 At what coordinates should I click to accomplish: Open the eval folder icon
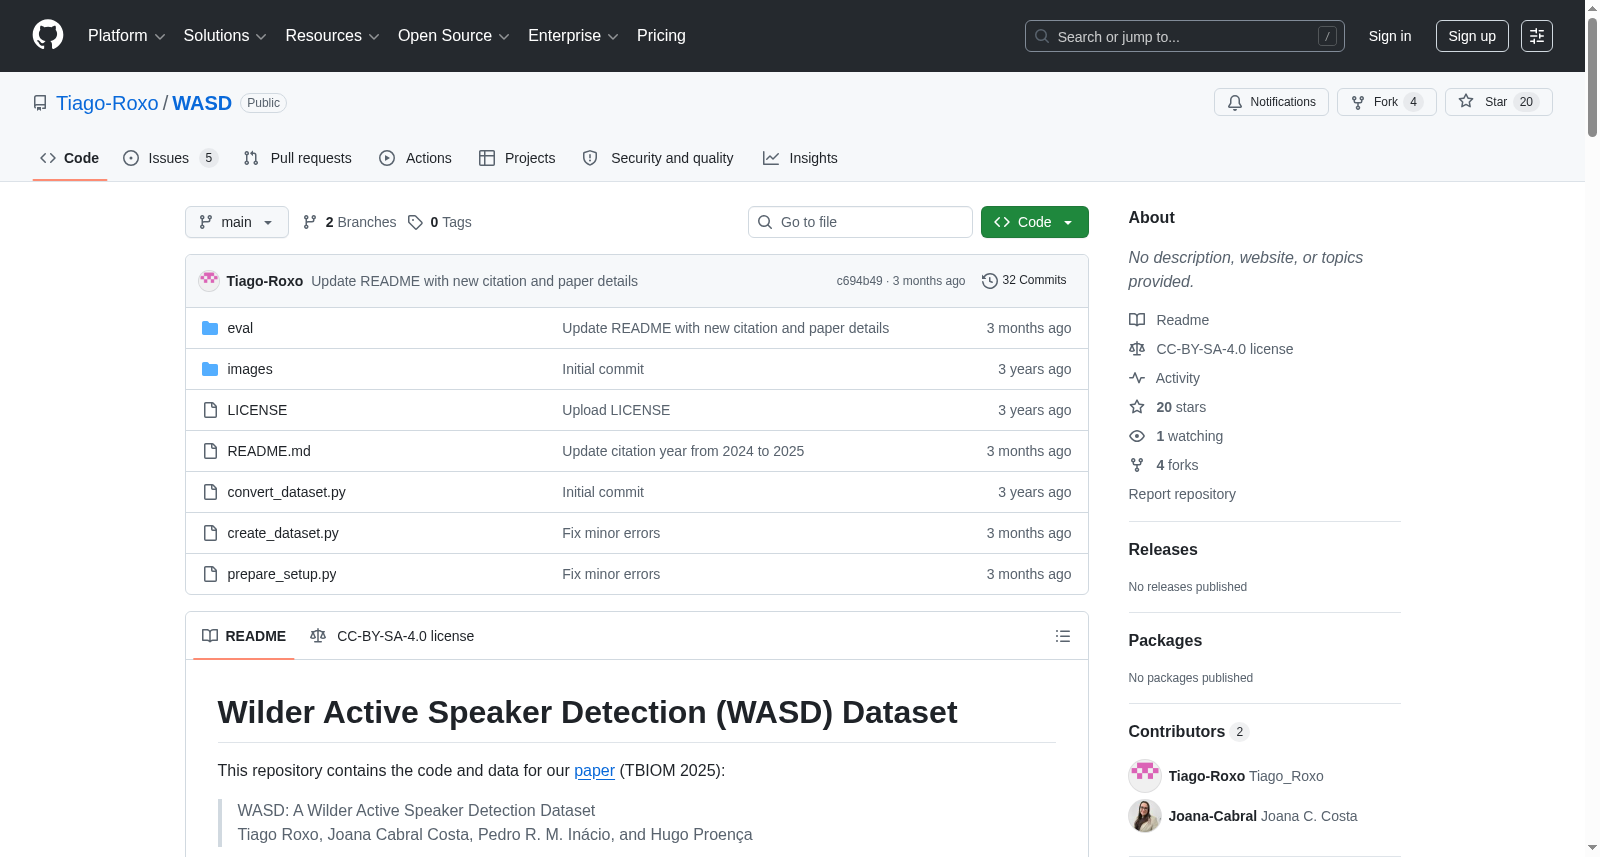pyautogui.click(x=210, y=328)
